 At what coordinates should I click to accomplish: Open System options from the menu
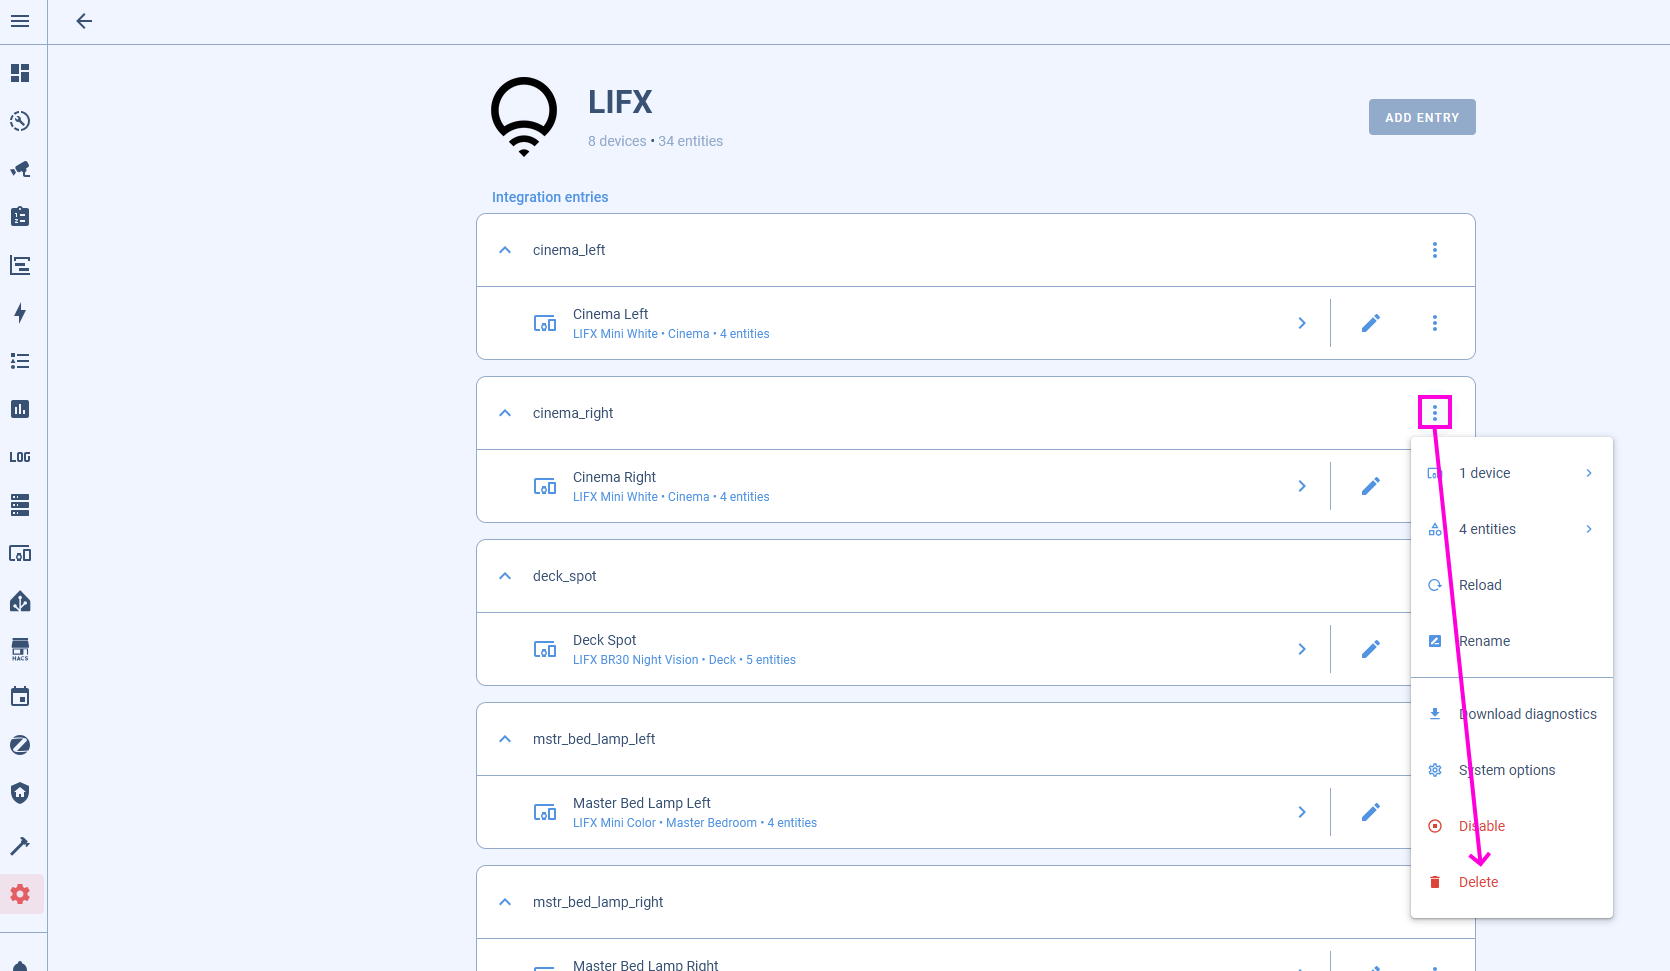(x=1512, y=770)
